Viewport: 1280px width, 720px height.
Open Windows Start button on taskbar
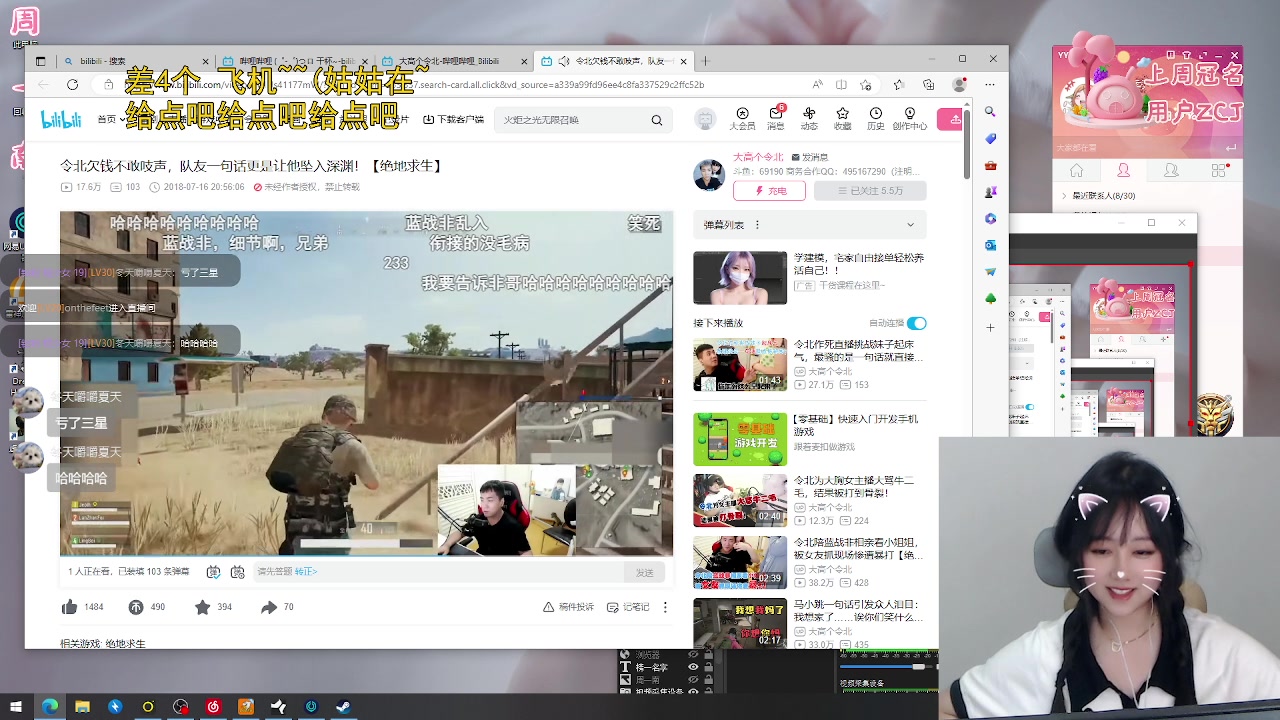[16, 707]
